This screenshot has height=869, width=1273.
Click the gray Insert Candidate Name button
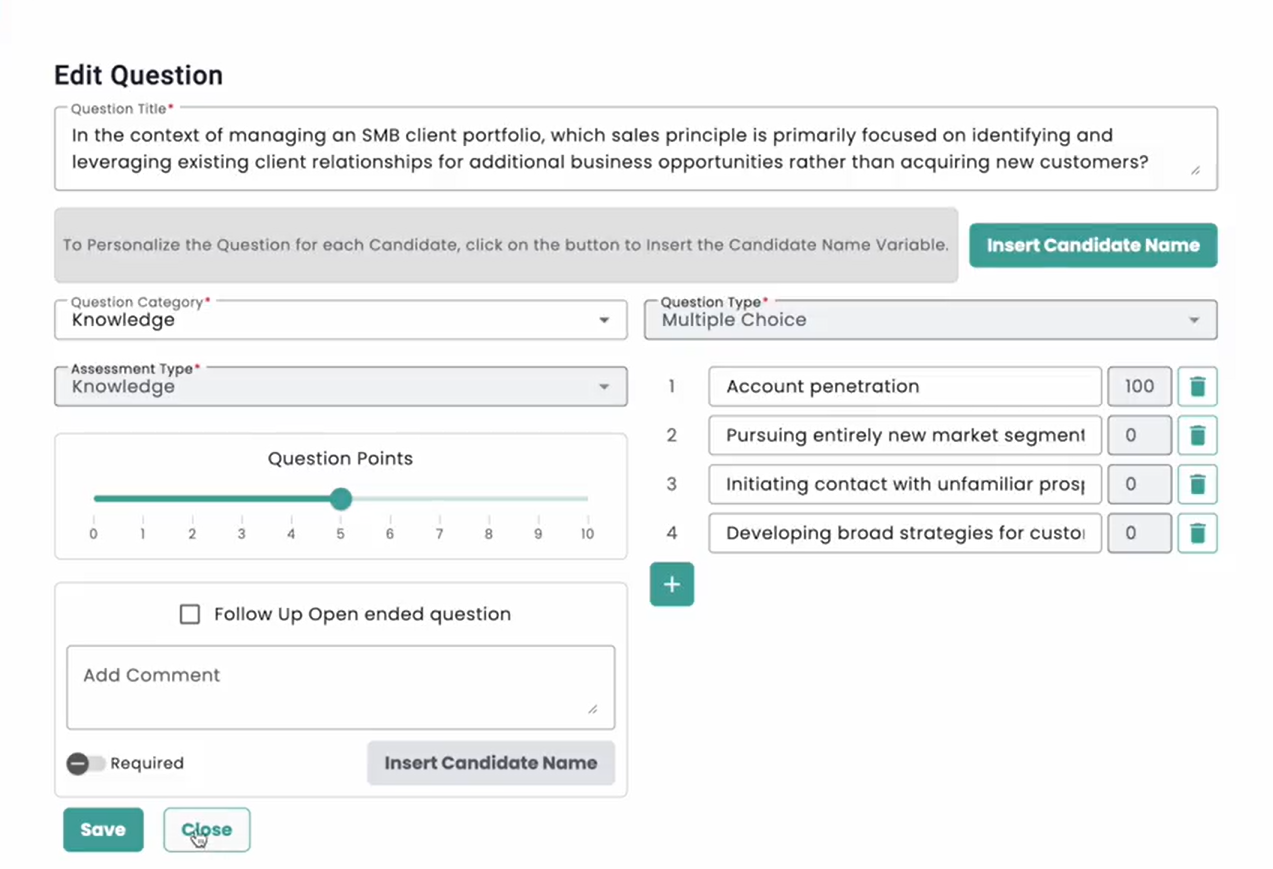tap(490, 763)
